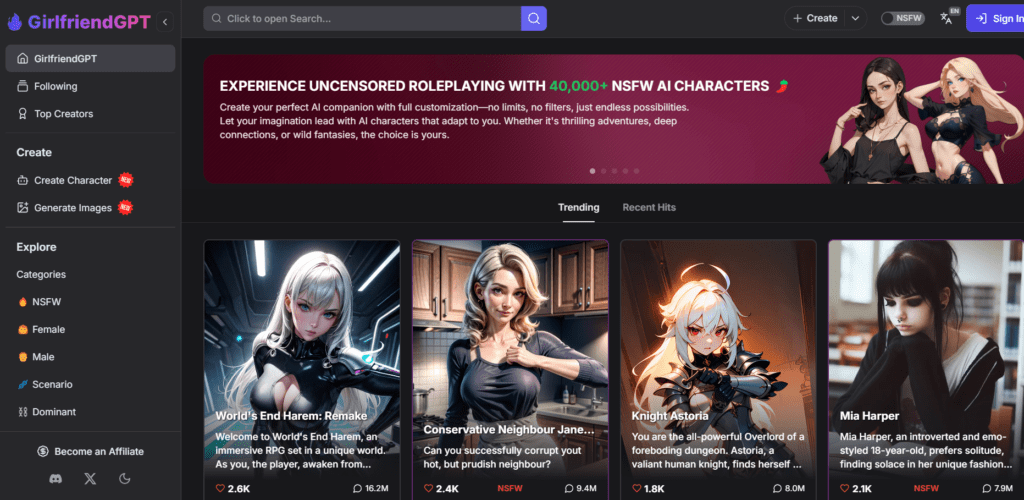Open the language translate selector
1024x500 pixels.
click(x=948, y=18)
